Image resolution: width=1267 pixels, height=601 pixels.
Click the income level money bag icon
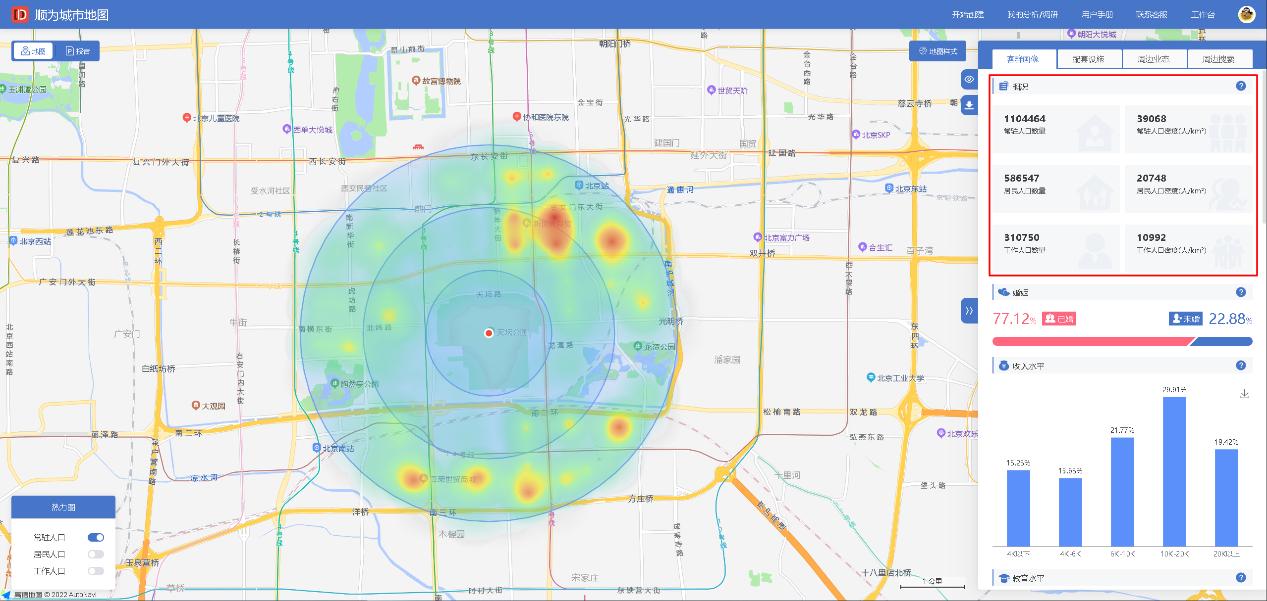click(x=1003, y=366)
